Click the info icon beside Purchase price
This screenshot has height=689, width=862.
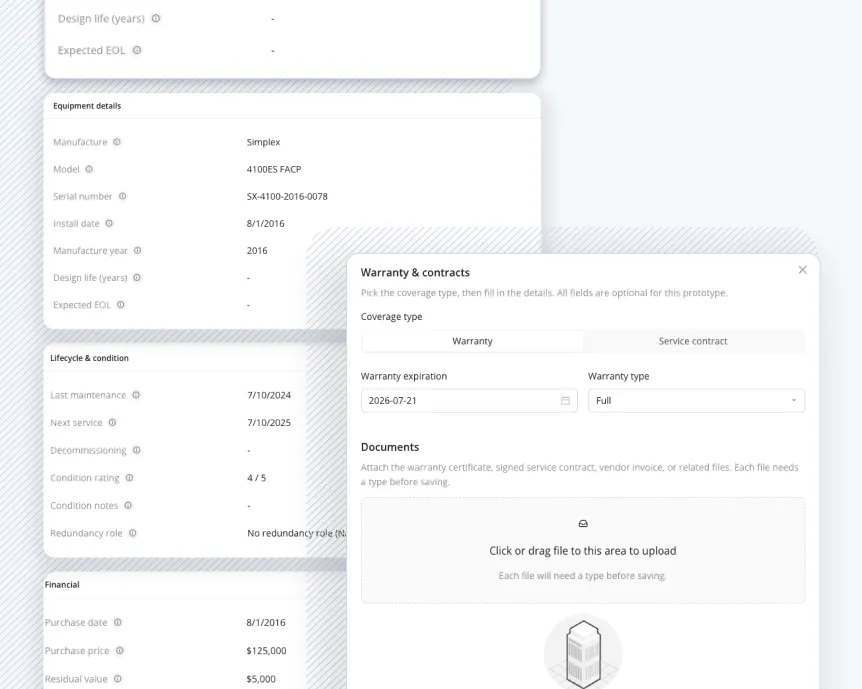coord(119,651)
